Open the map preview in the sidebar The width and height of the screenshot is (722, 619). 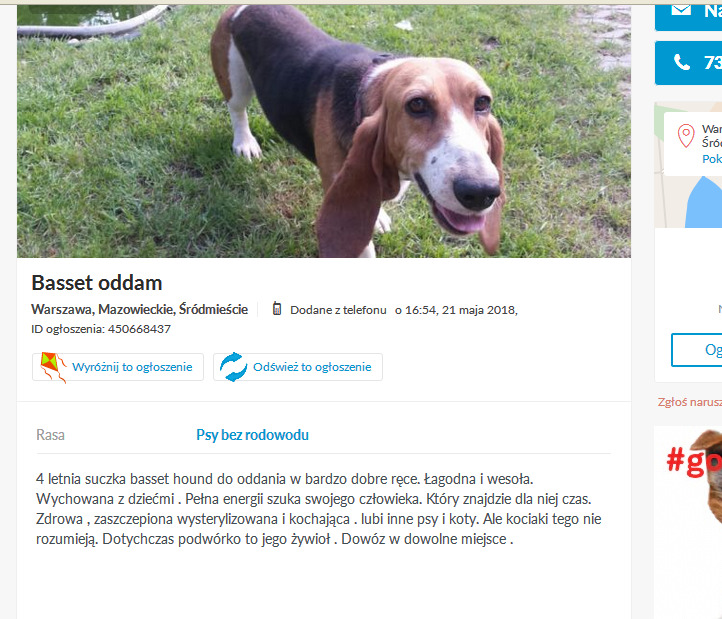[688, 164]
